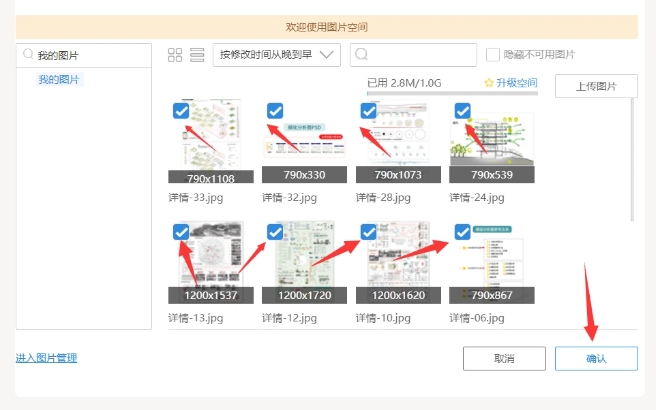656x410 pixels.
Task: Select the 1200x1620 thumbnail 详情-10
Action: [398, 262]
